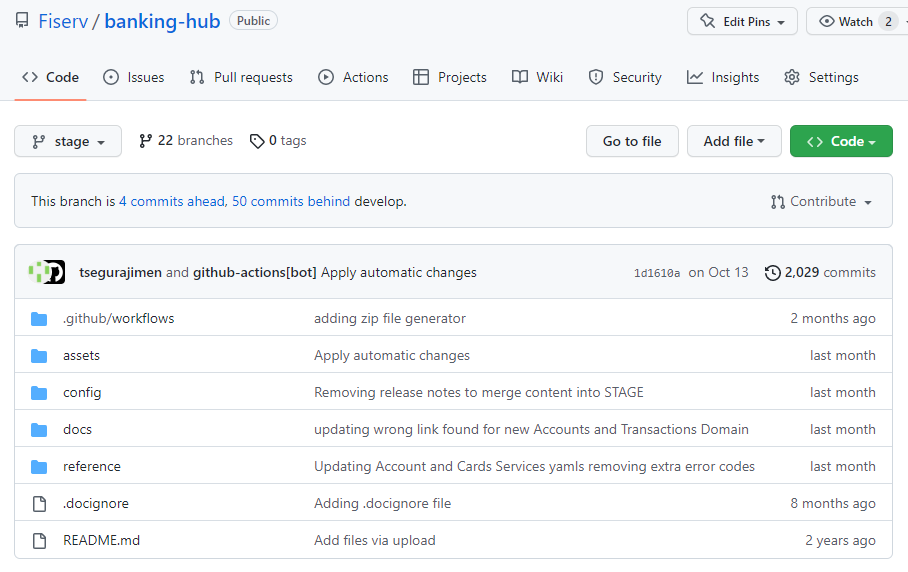
Task: Open the github-actions[bot] author link
Action: coord(255,273)
